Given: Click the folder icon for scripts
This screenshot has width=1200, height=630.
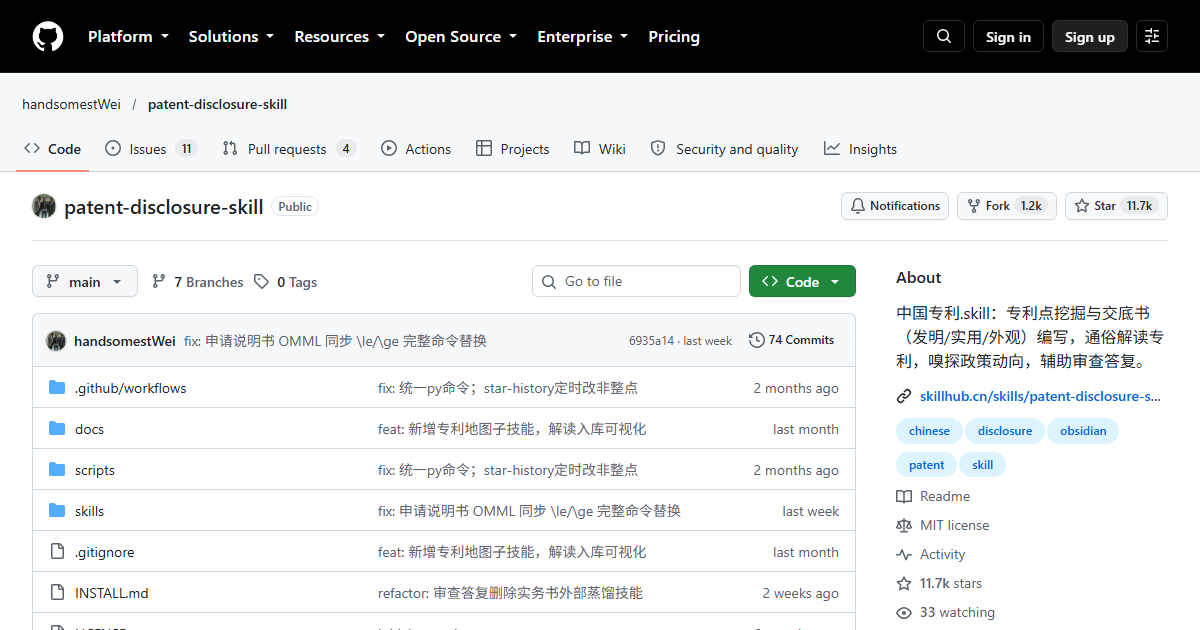Looking at the screenshot, I should point(57,470).
